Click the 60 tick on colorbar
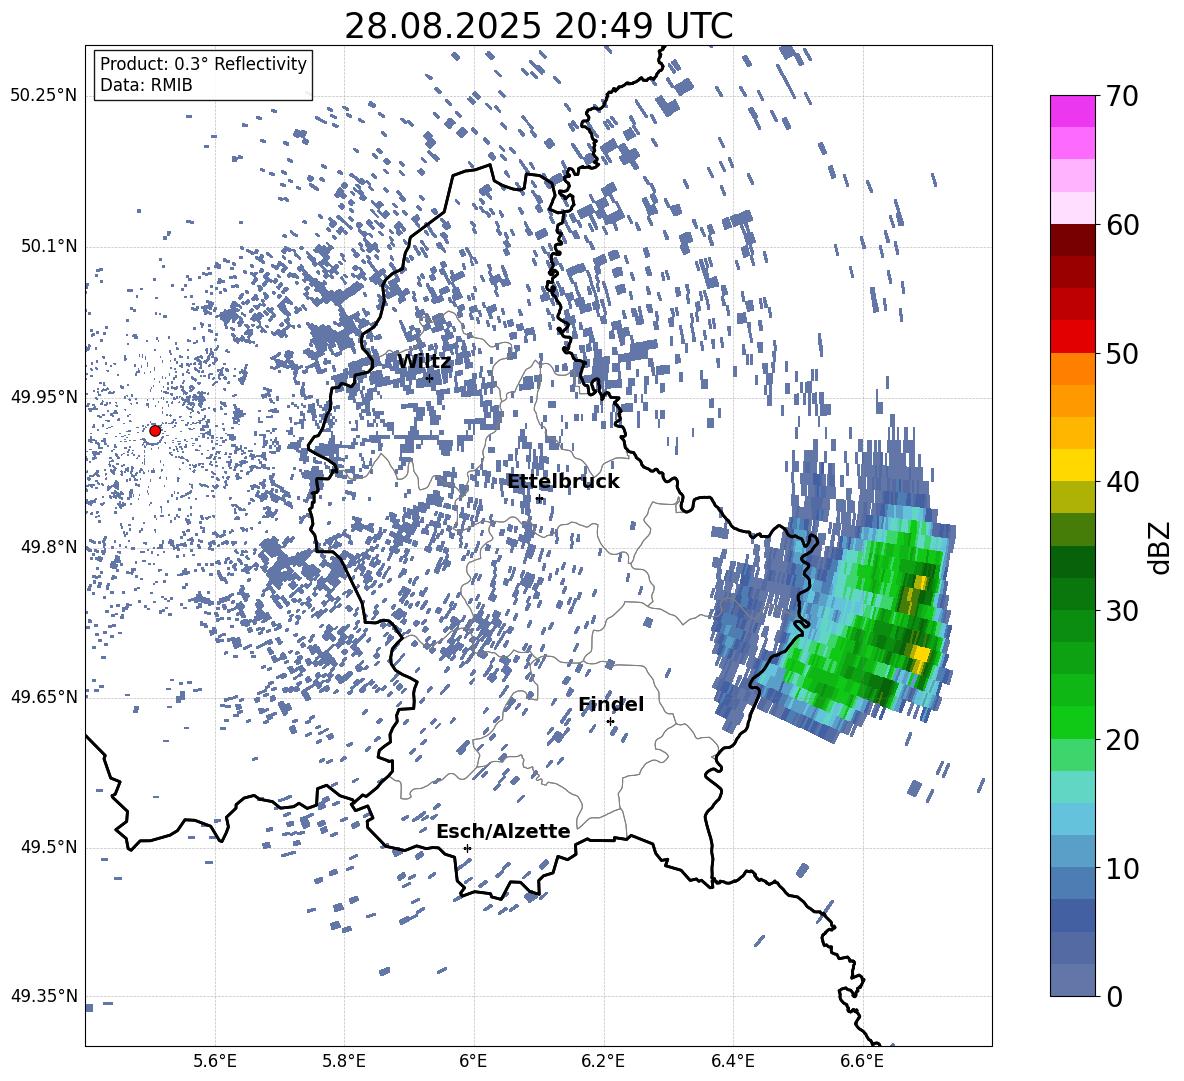 coord(1123,225)
